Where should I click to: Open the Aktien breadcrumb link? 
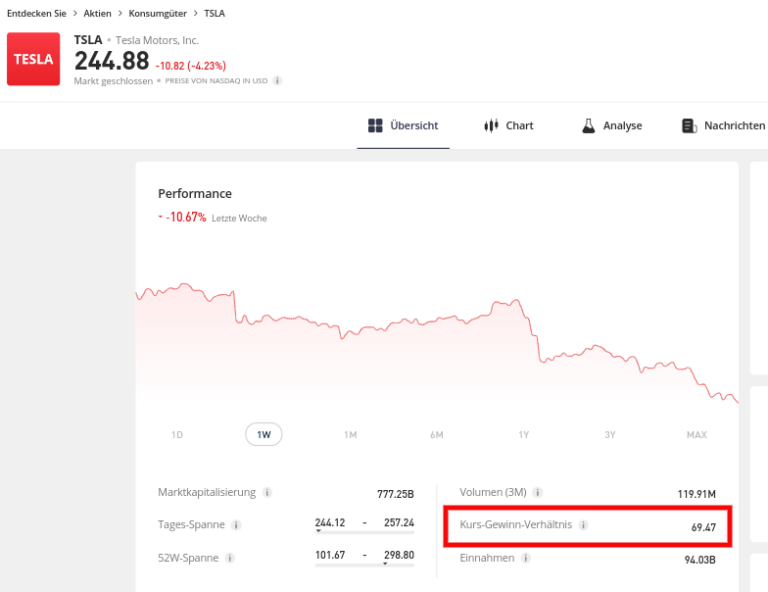(x=97, y=13)
